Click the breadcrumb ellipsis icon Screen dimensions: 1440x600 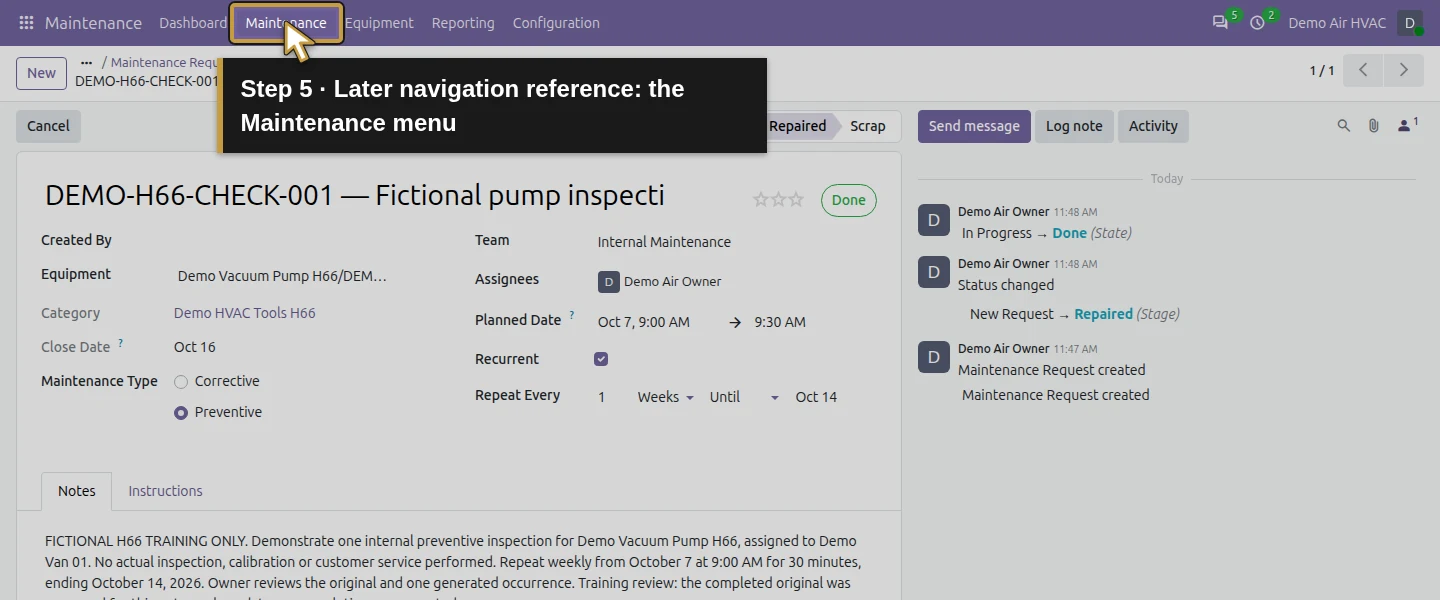pos(86,63)
